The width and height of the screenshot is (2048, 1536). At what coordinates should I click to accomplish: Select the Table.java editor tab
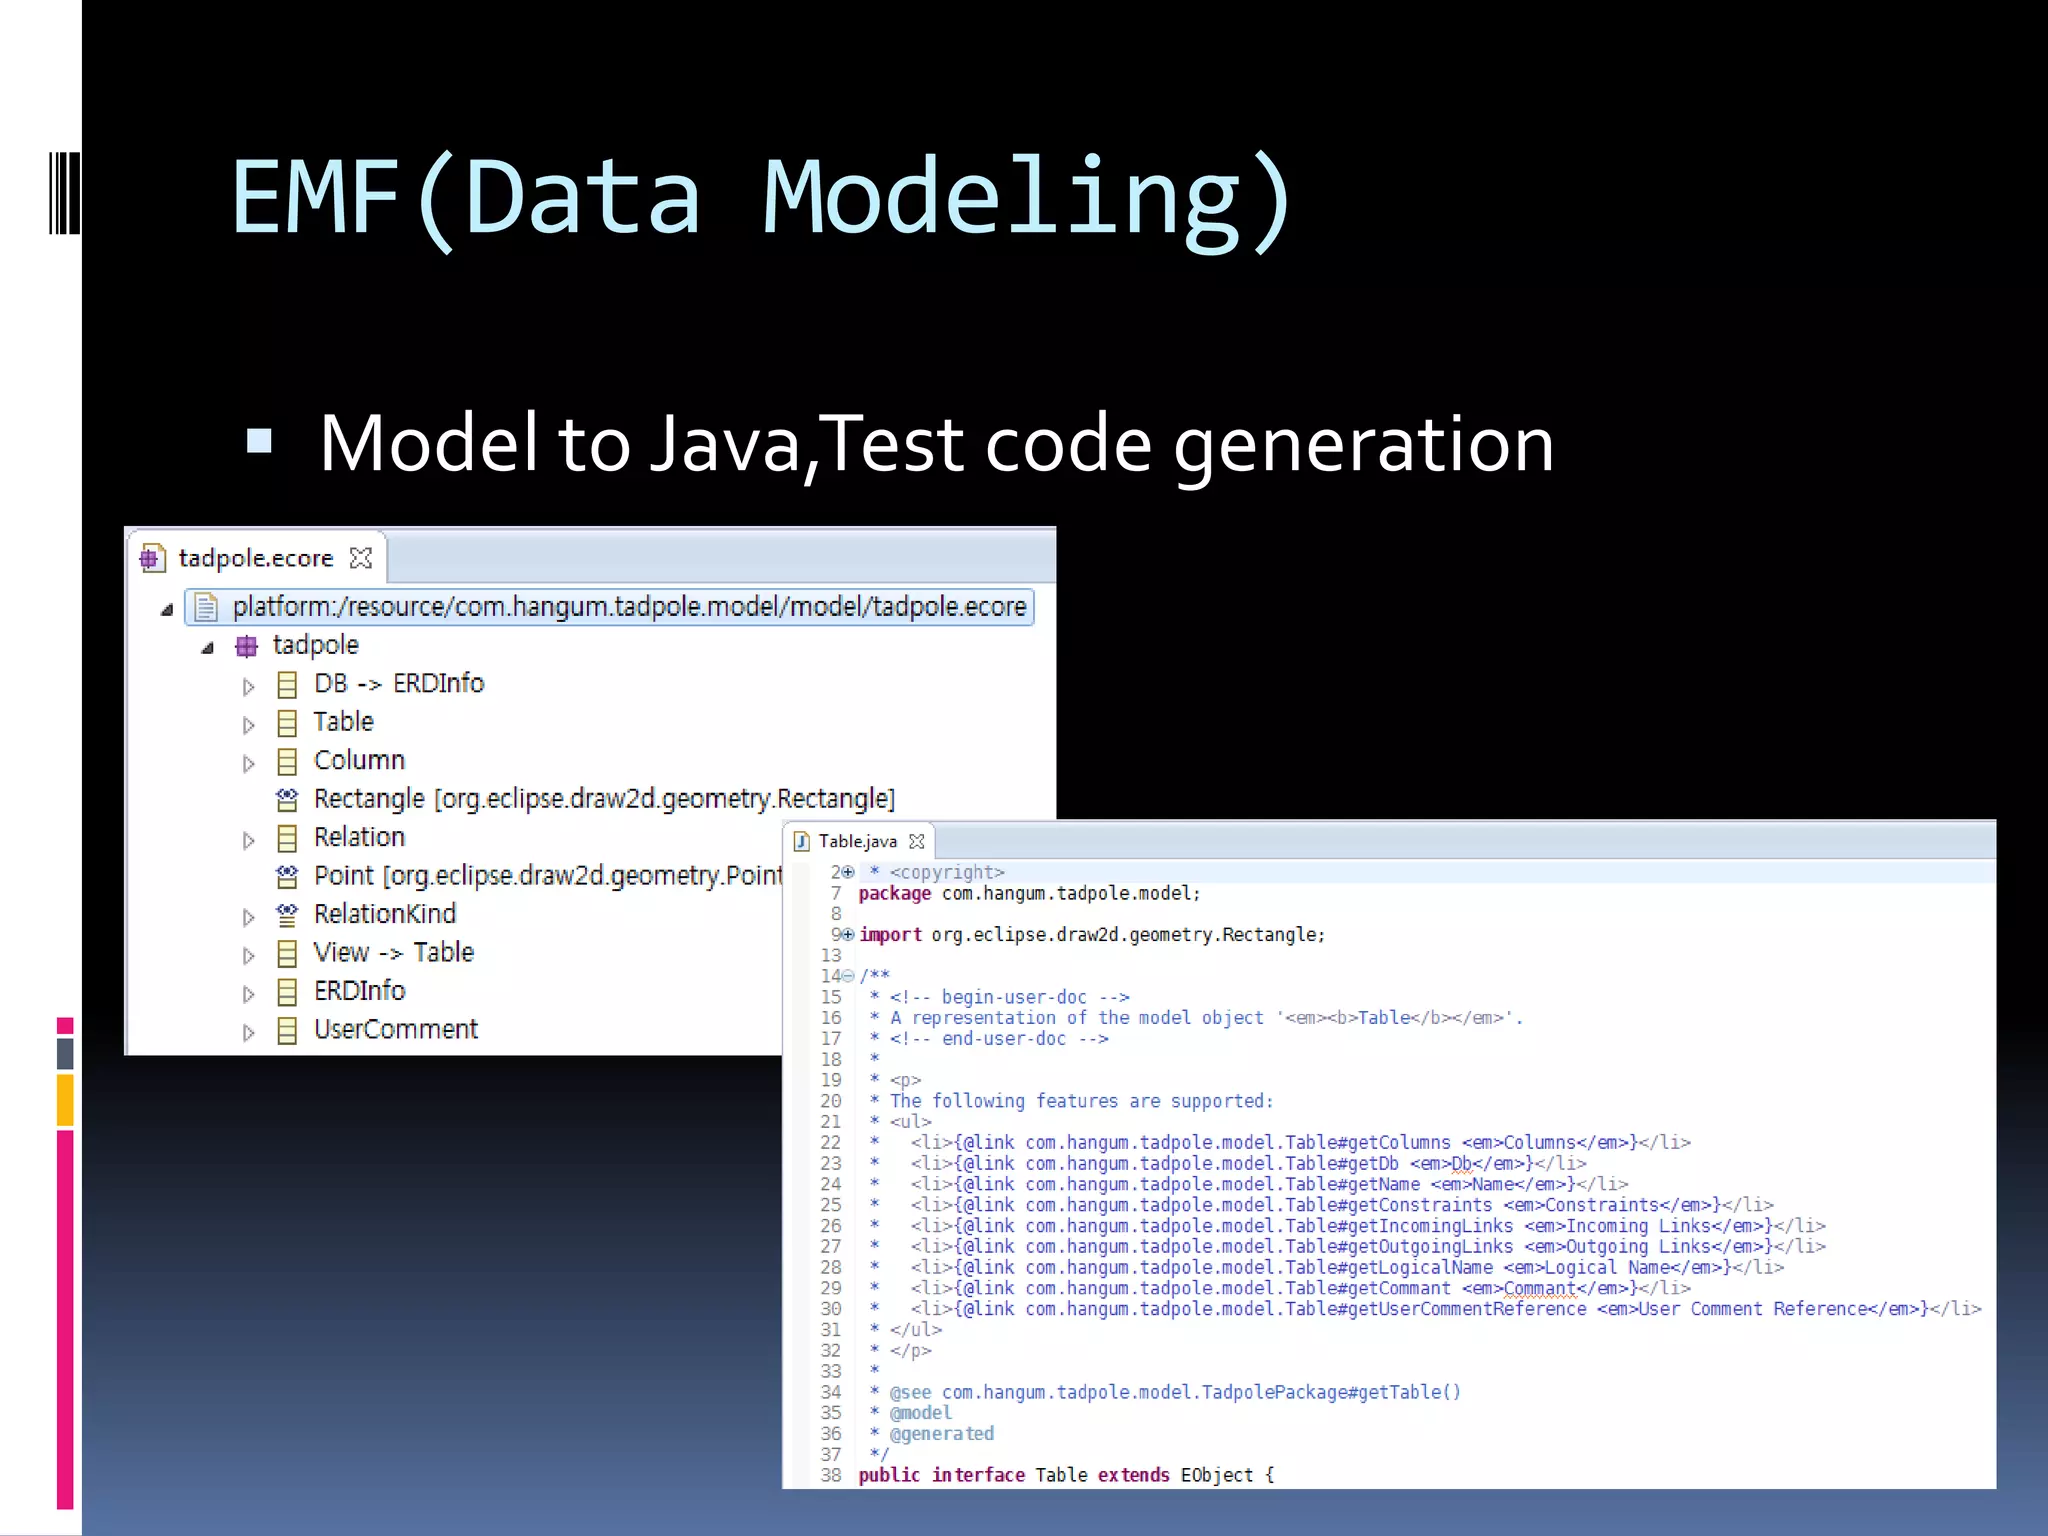[x=857, y=841]
